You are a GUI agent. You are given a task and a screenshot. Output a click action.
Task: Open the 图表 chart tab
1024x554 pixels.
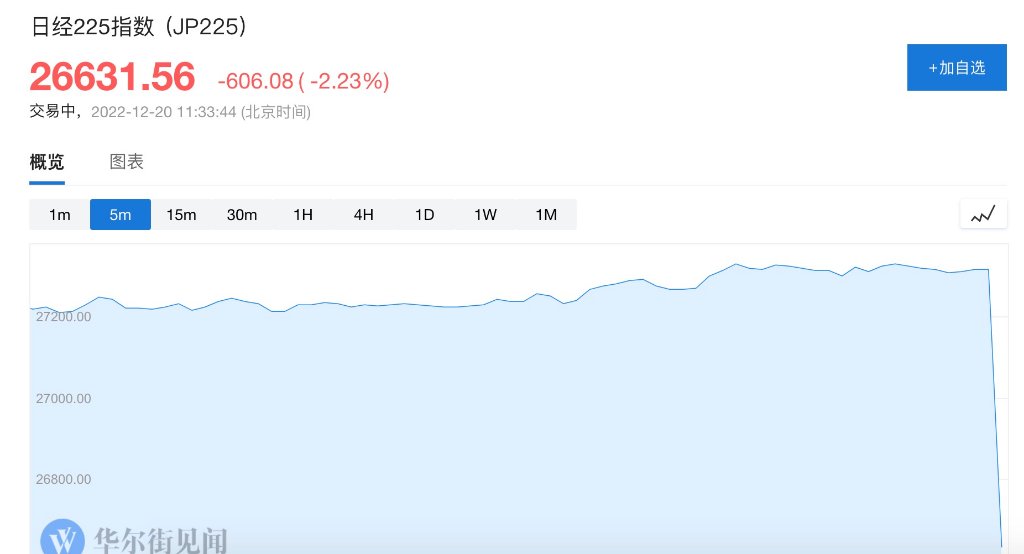[x=126, y=162]
